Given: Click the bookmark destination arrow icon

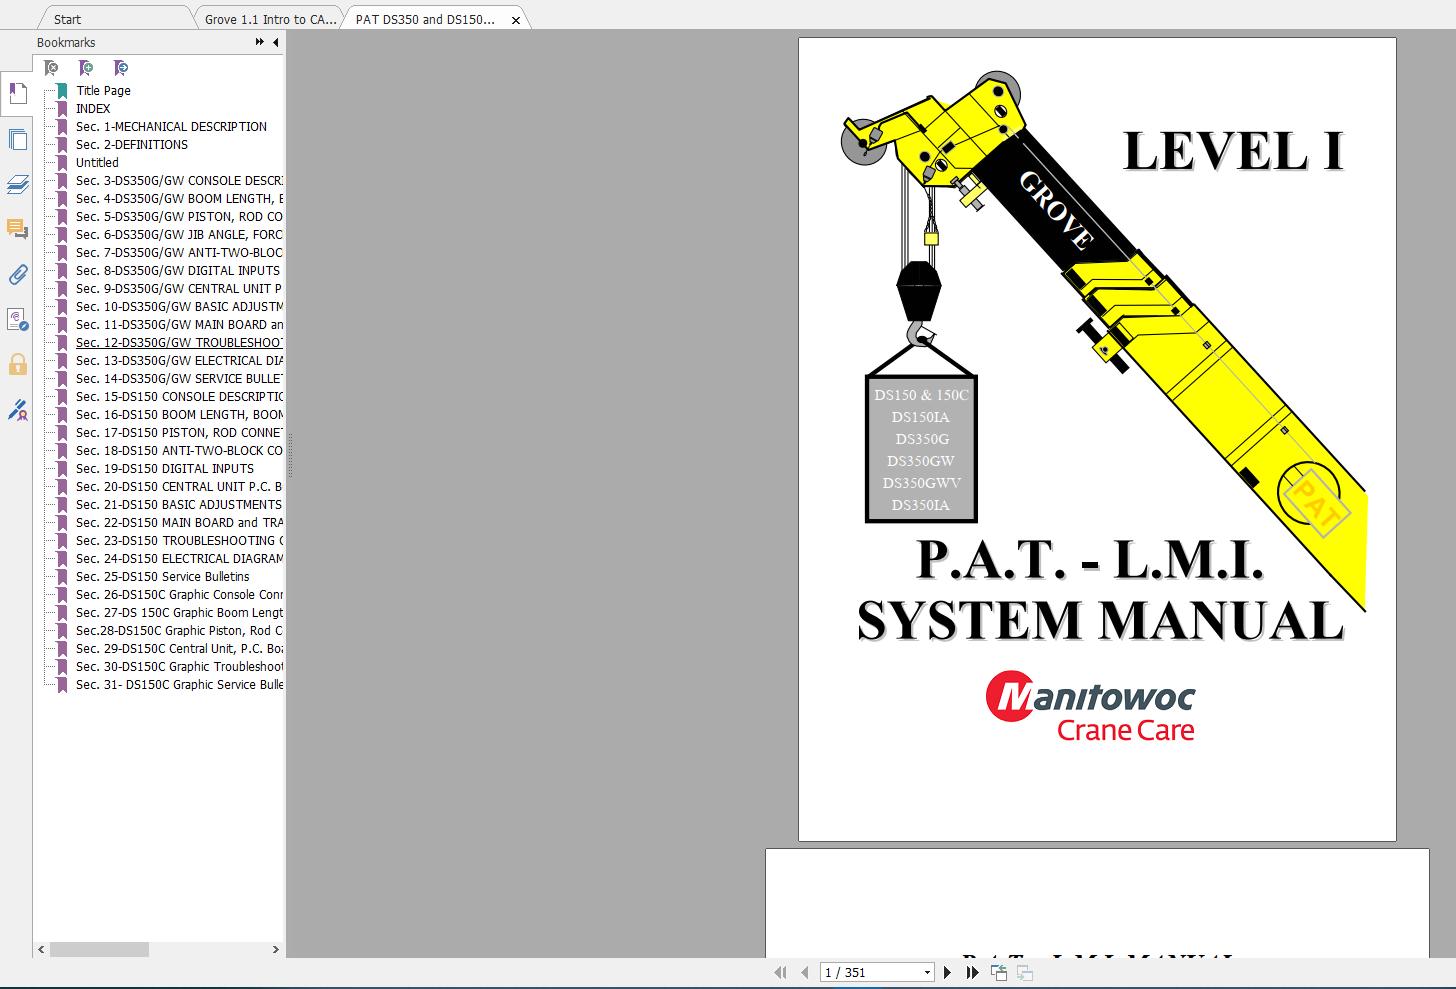Looking at the screenshot, I should [121, 68].
